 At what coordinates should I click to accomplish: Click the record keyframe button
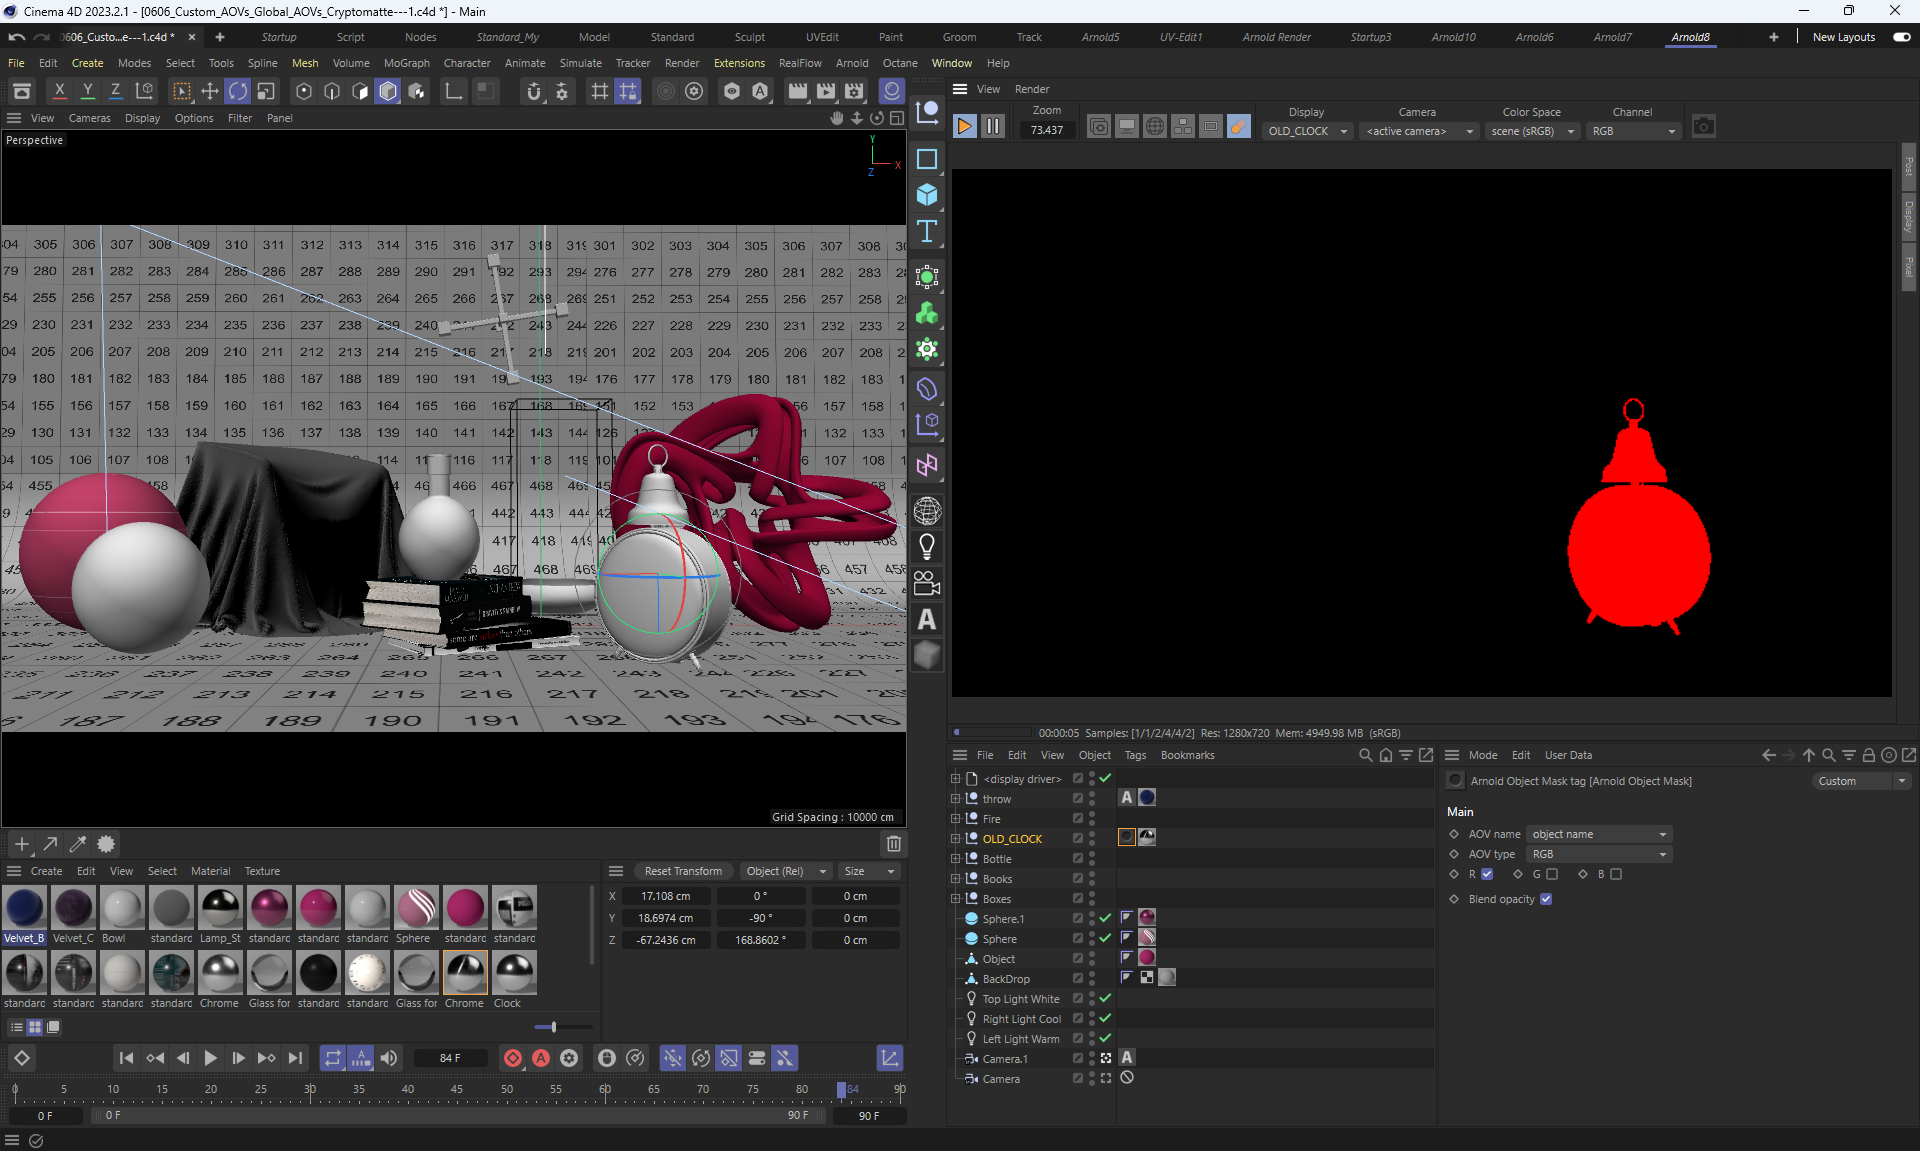[x=513, y=1058]
